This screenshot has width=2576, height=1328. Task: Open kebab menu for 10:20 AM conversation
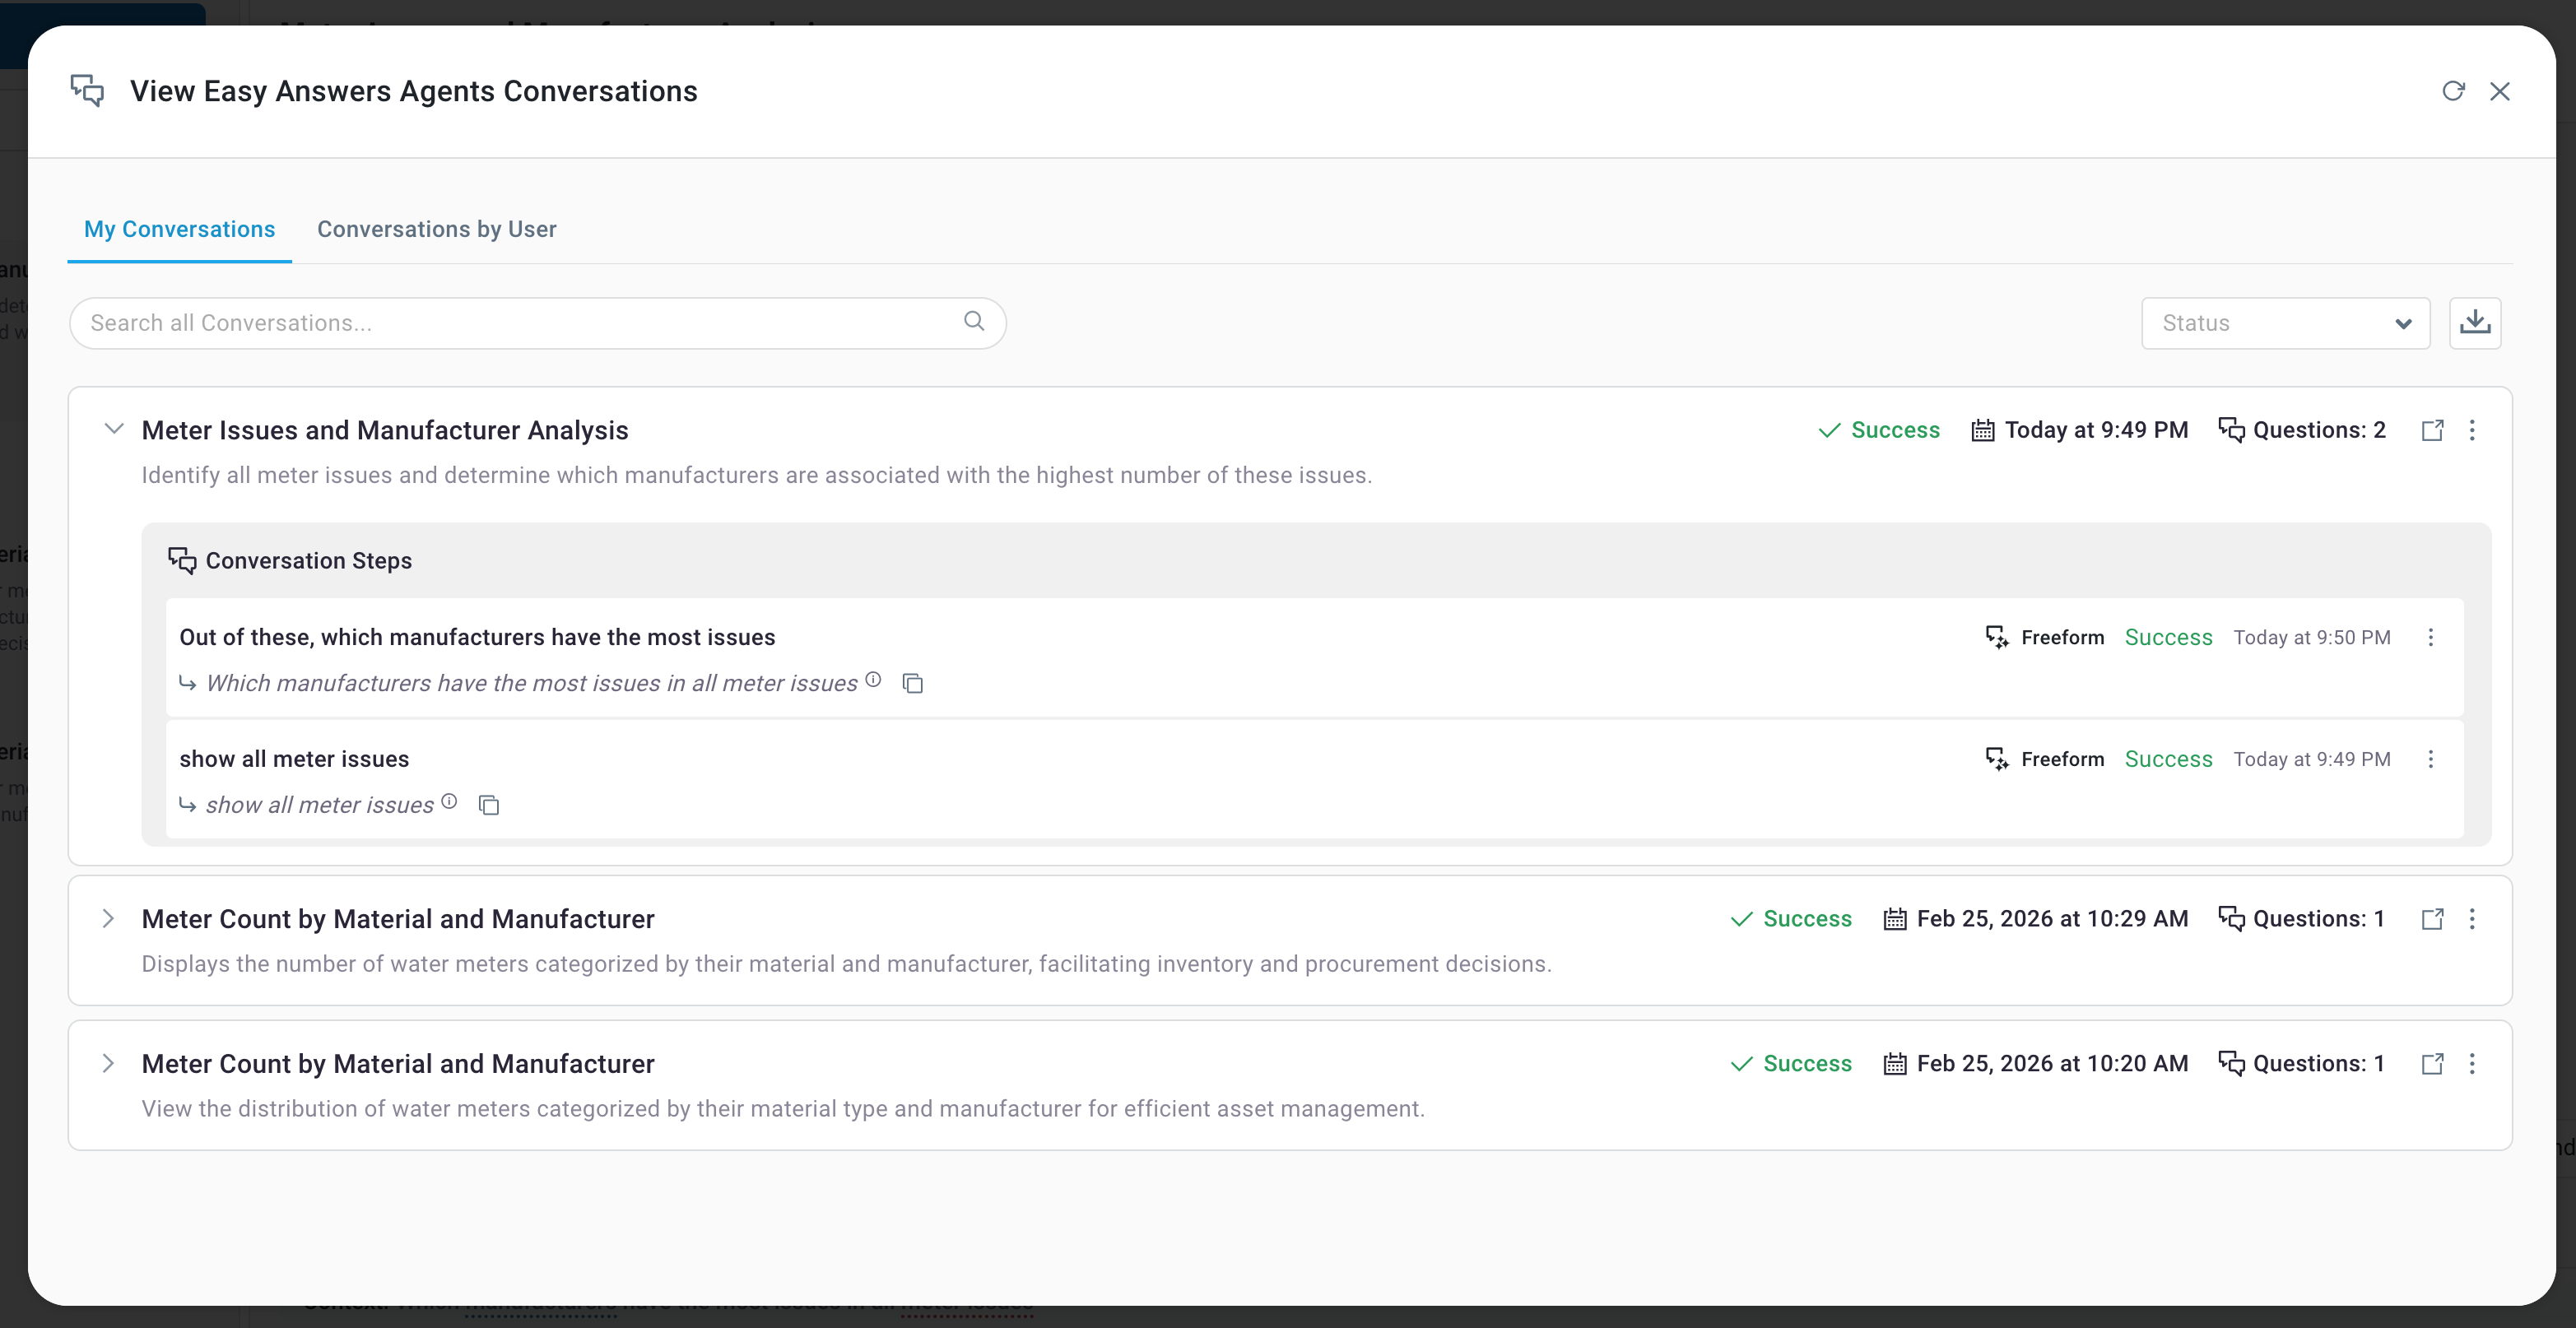click(2472, 1064)
